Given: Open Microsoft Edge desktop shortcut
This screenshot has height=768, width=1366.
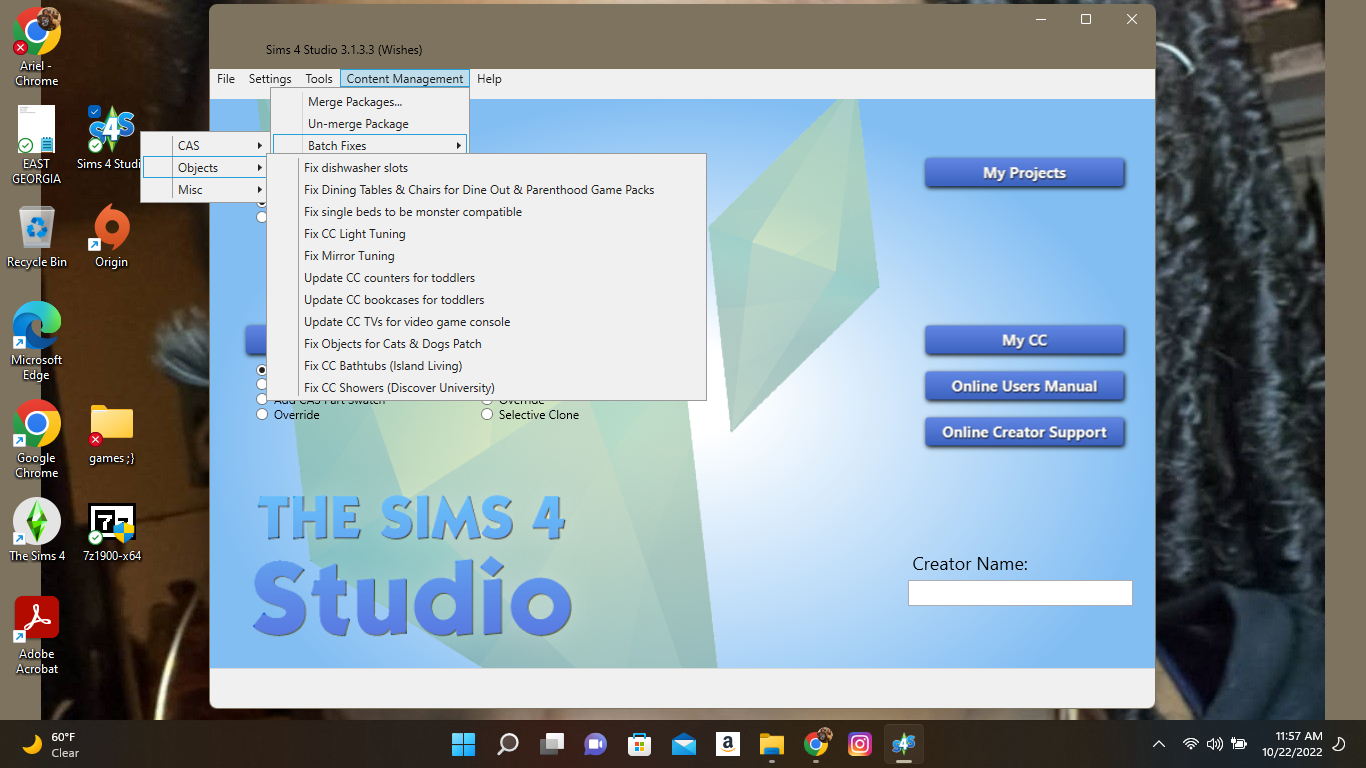Looking at the screenshot, I should [37, 341].
